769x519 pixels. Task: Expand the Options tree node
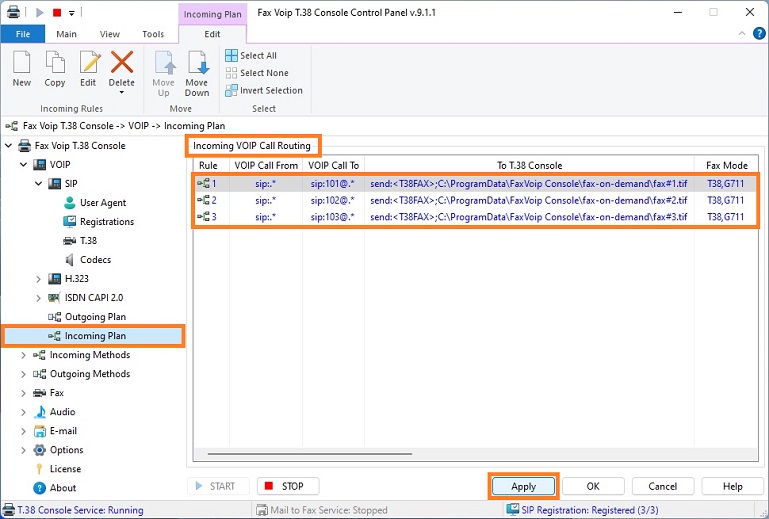23,450
